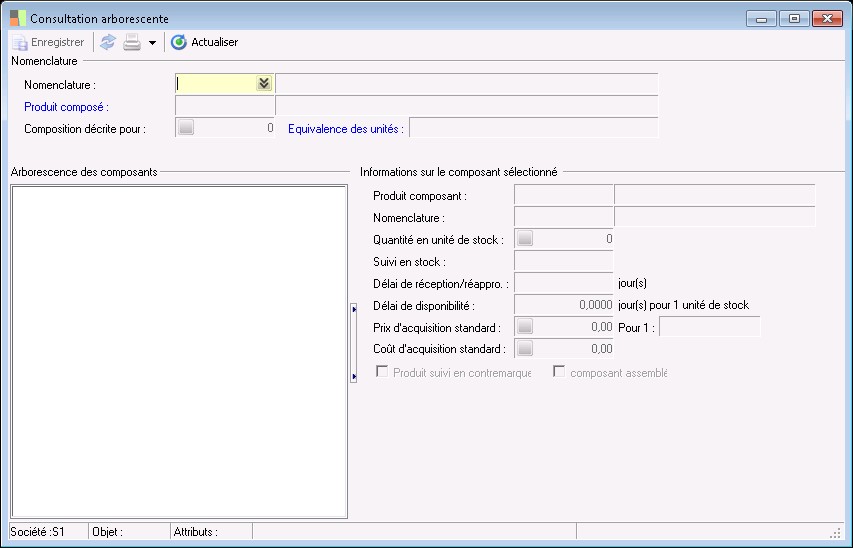Open the printer dropdown arrow
This screenshot has height=548, width=853.
152,42
